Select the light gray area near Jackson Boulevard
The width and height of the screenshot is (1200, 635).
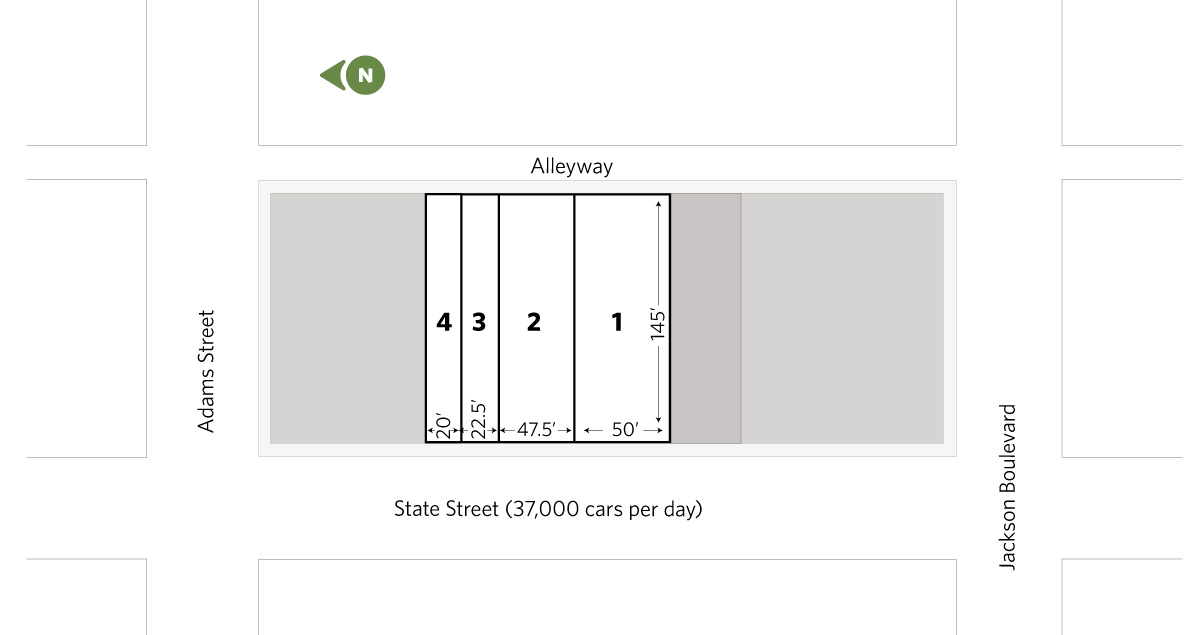[x=842, y=318]
